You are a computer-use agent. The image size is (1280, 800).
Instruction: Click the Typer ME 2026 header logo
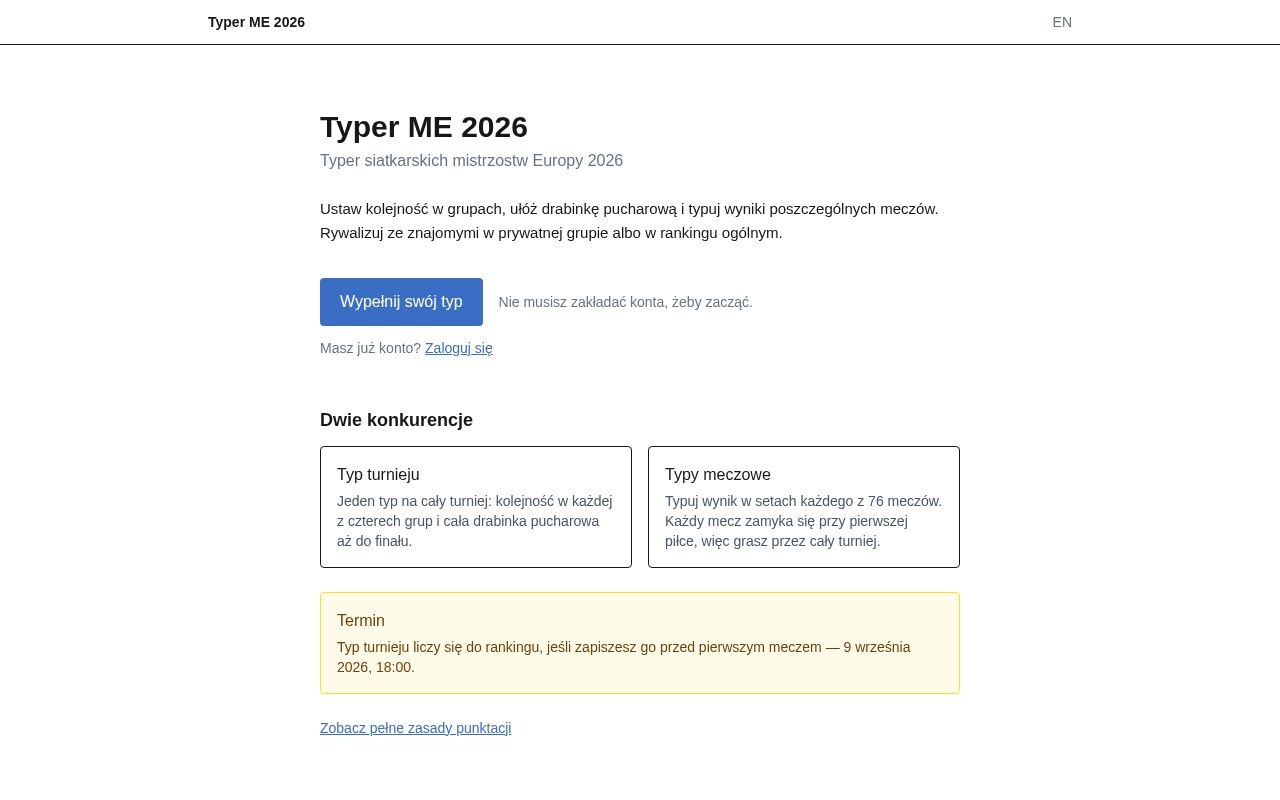coord(256,22)
